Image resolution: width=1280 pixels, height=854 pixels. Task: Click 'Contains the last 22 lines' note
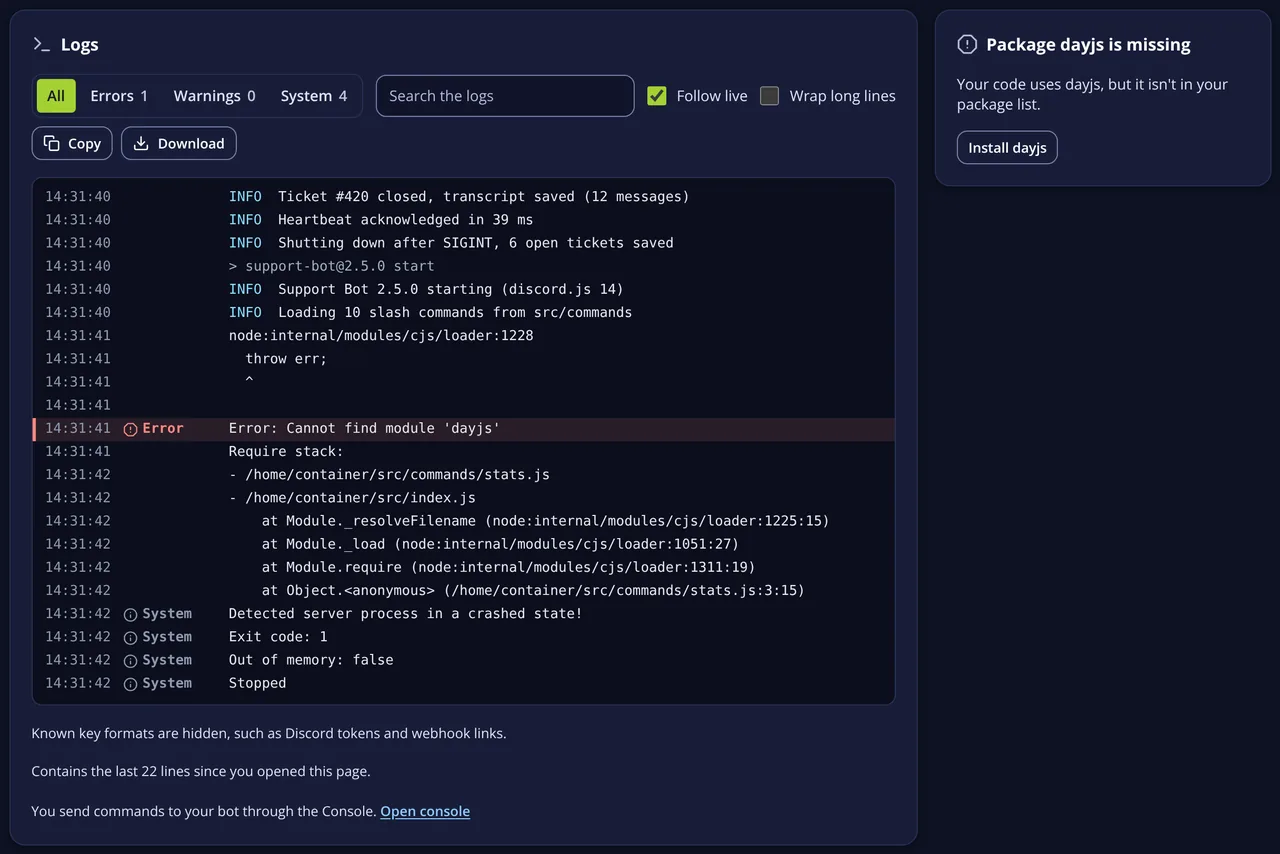201,771
